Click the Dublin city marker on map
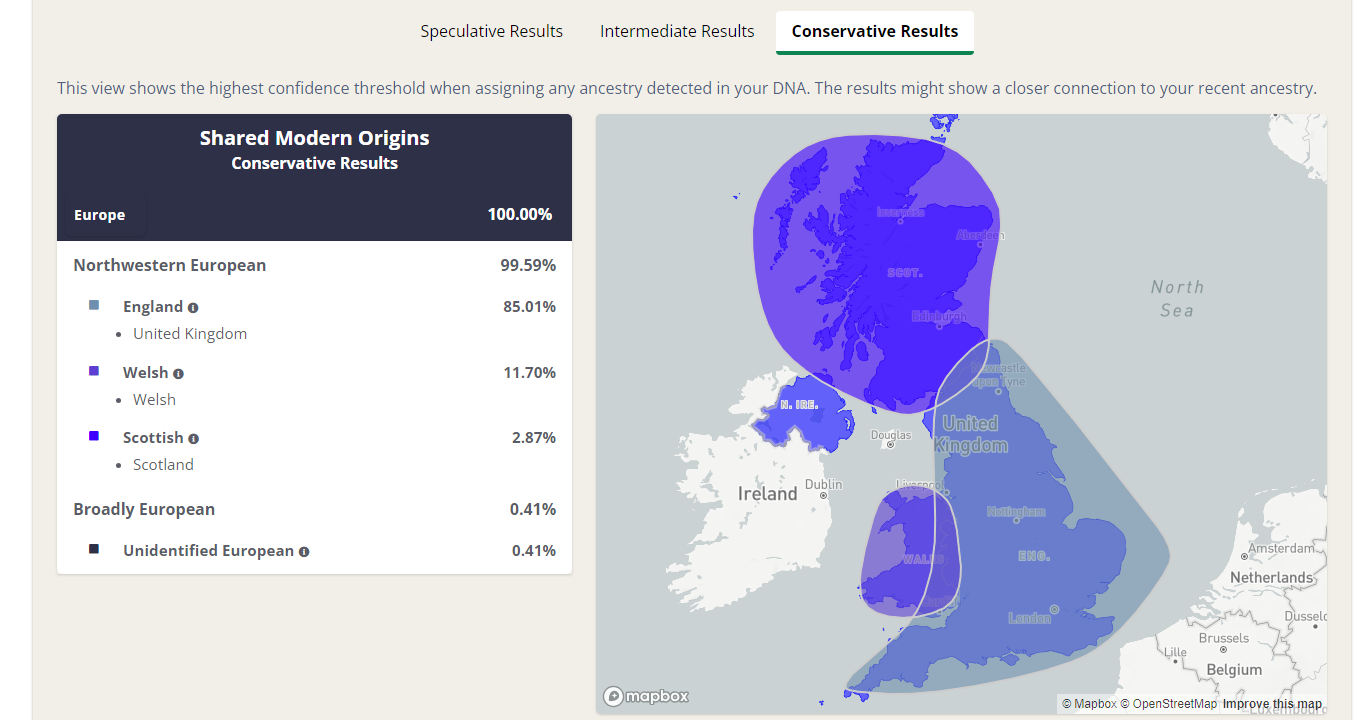This screenshot has height=720, width=1358. tap(823, 495)
